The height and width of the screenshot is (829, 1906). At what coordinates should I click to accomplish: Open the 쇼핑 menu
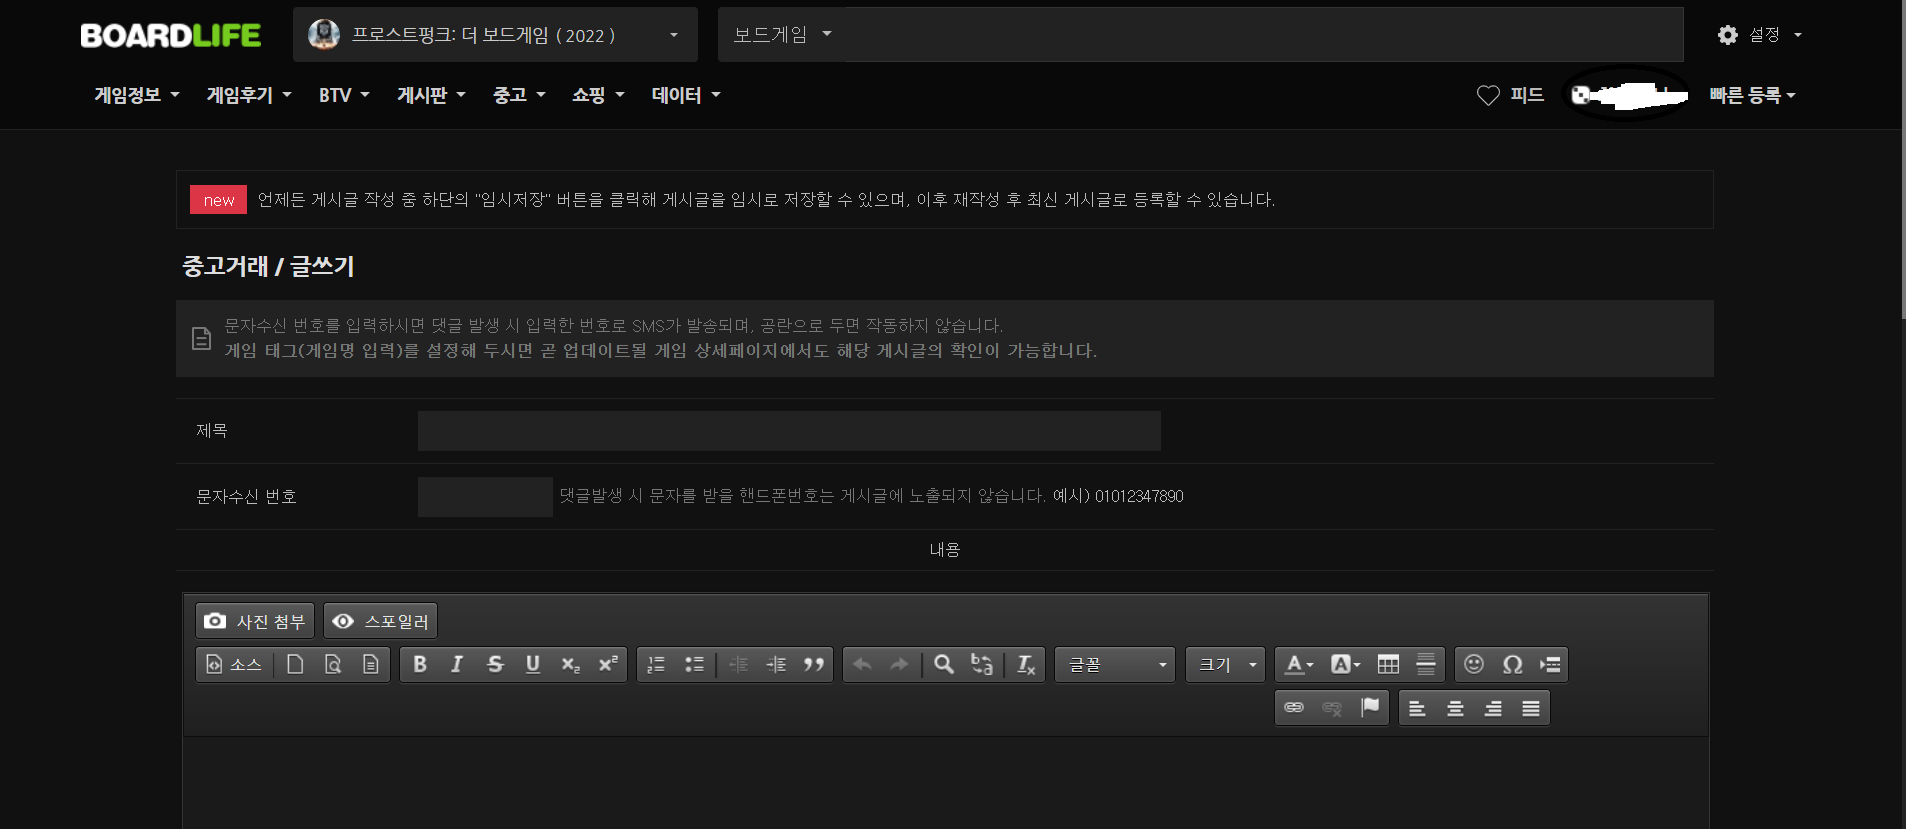pyautogui.click(x=598, y=95)
